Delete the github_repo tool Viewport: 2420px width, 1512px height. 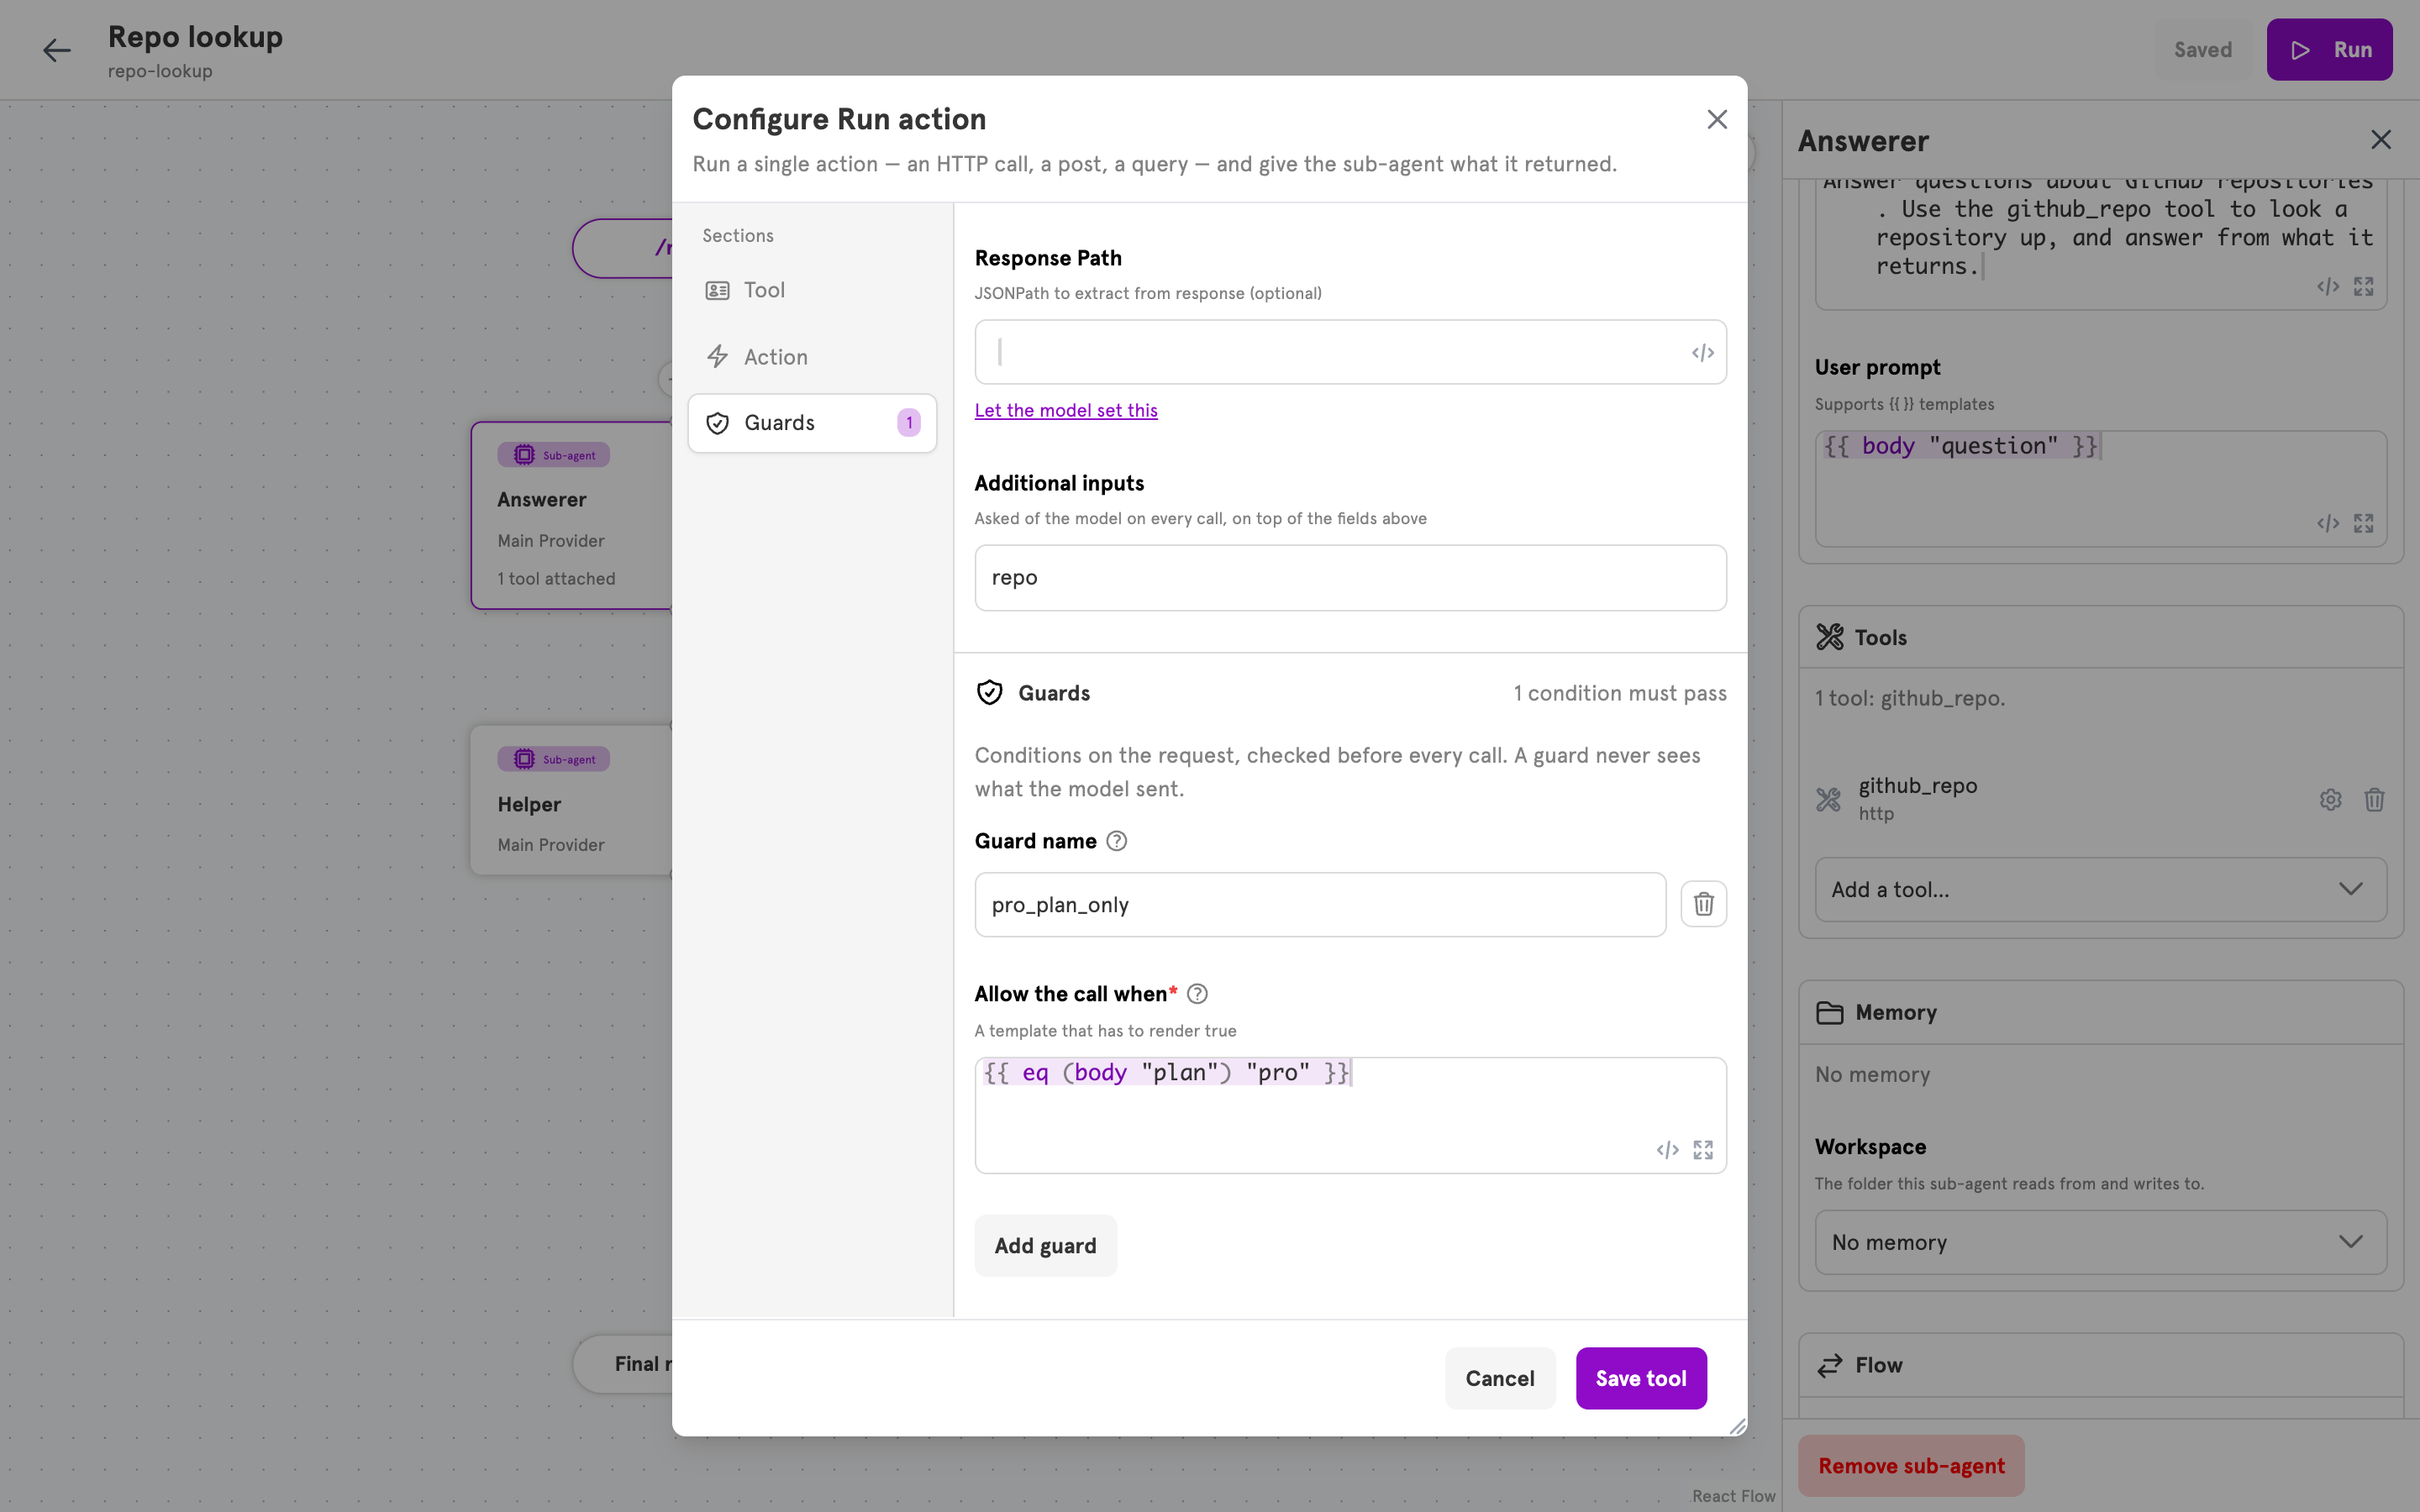click(x=2374, y=800)
